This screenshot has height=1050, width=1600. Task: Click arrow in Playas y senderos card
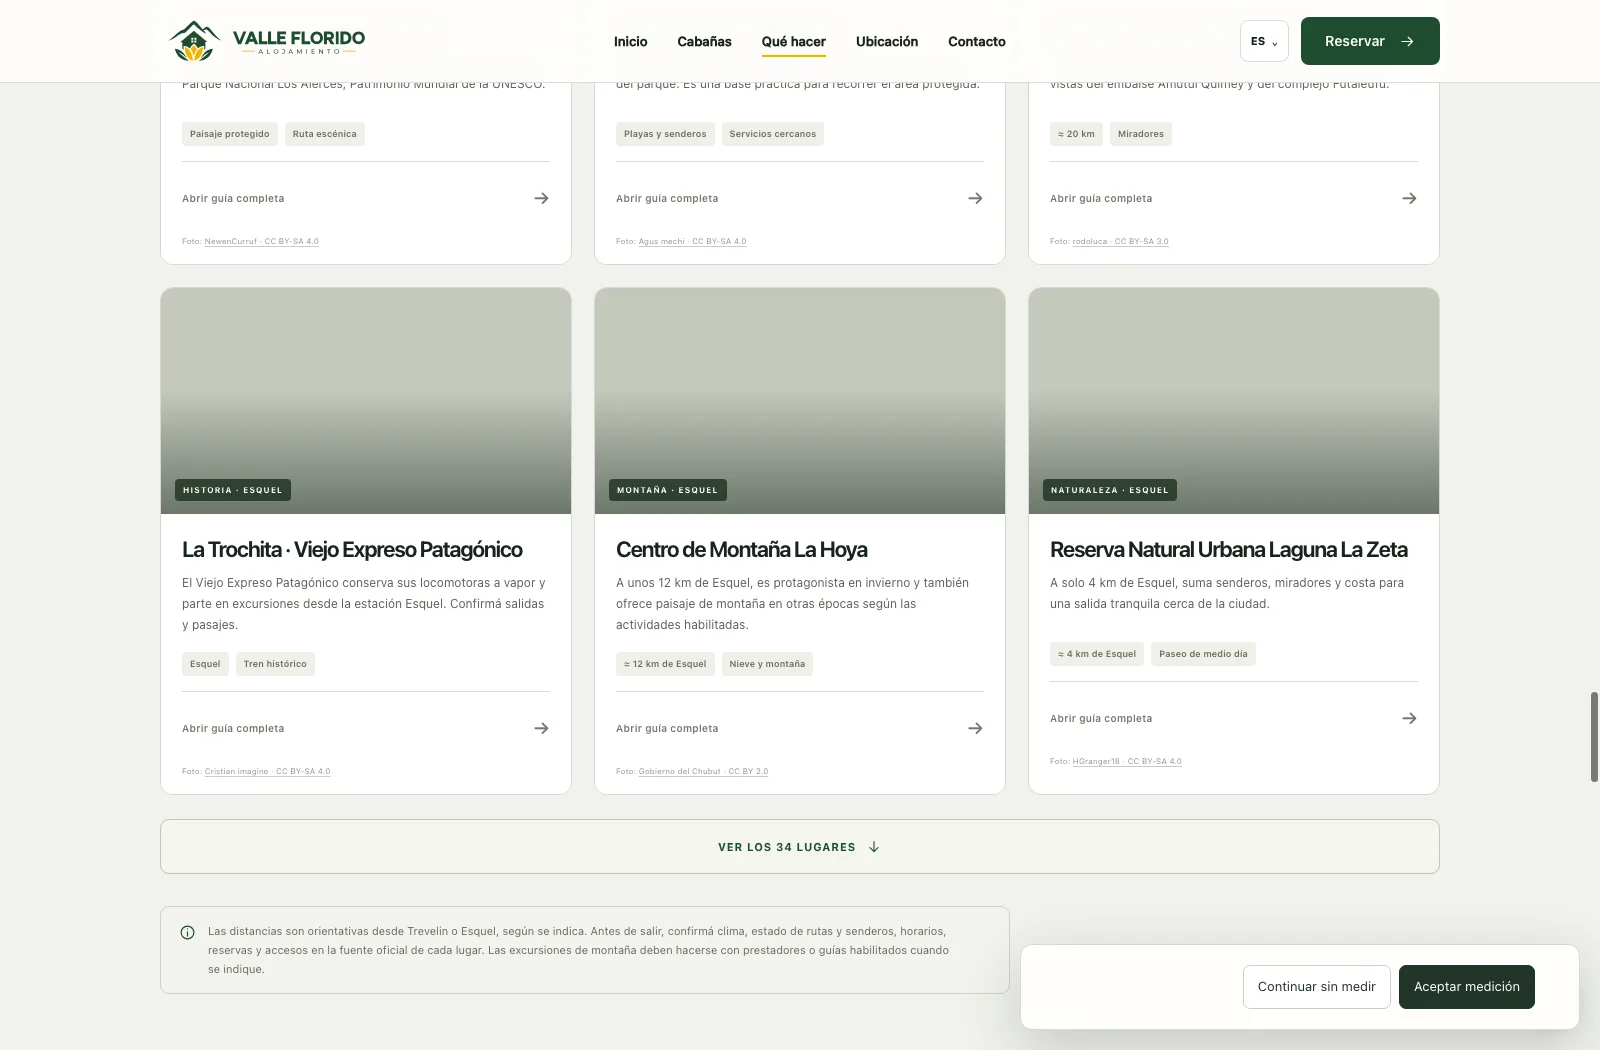click(x=975, y=198)
